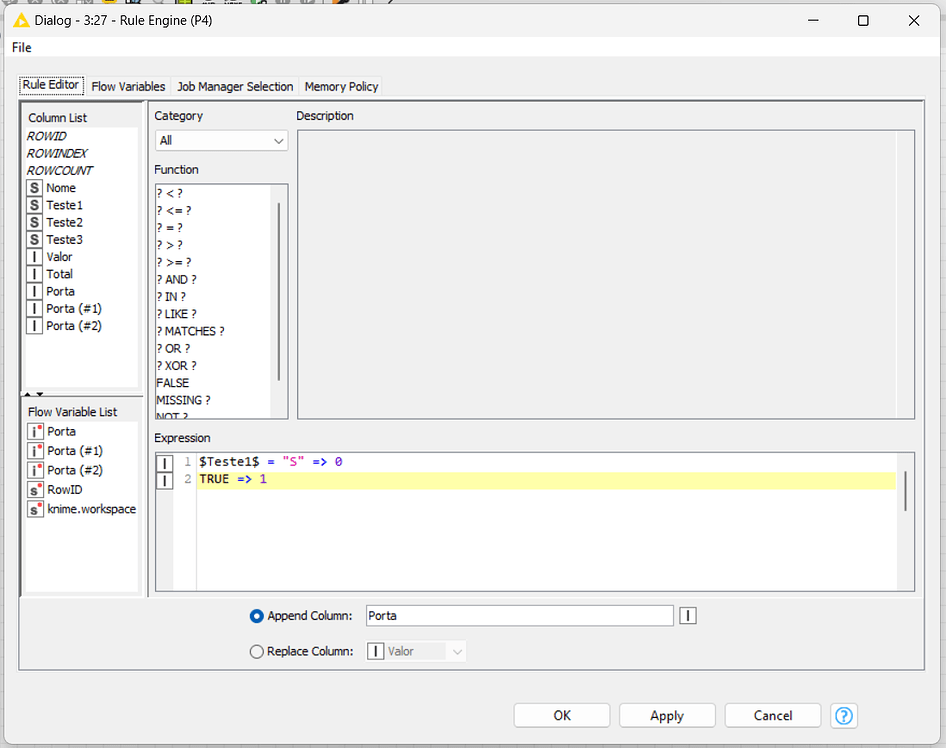Viewport: 946px width, 748px height.
Task: Click the Function list scrollbar
Action: 281,290
